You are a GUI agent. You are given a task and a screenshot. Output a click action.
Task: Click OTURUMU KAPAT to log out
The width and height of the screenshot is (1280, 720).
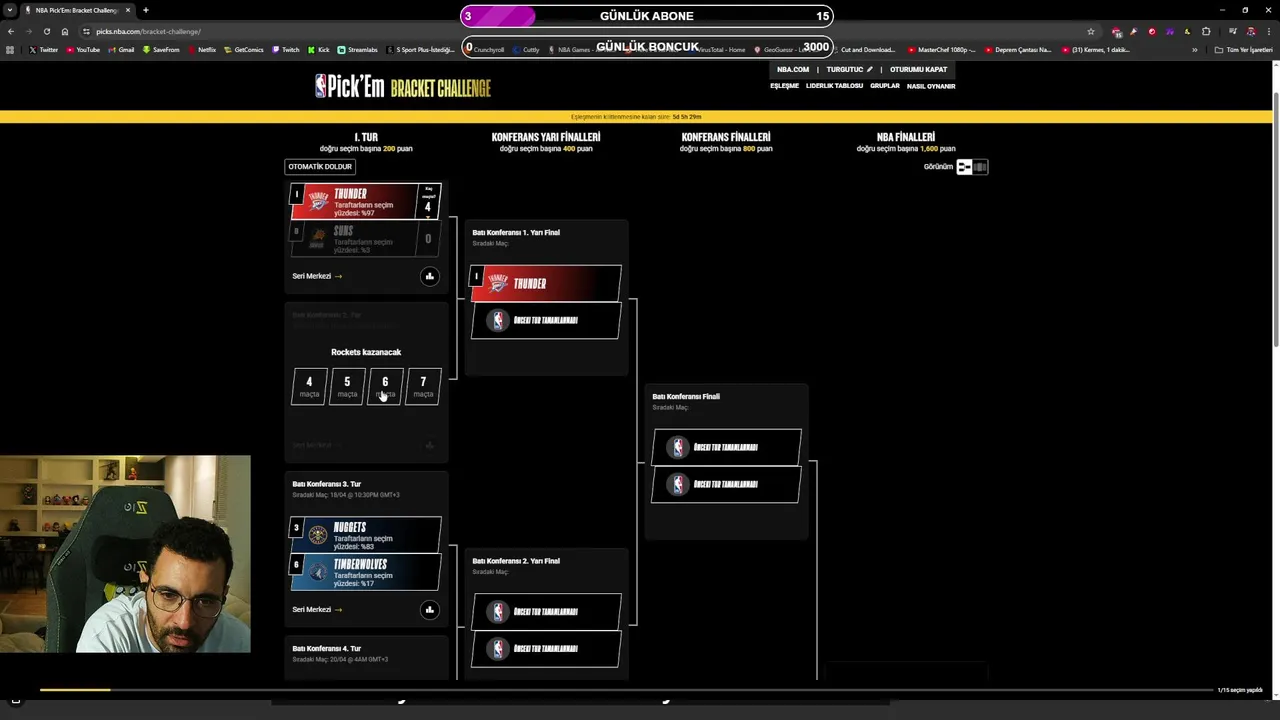pyautogui.click(x=918, y=69)
